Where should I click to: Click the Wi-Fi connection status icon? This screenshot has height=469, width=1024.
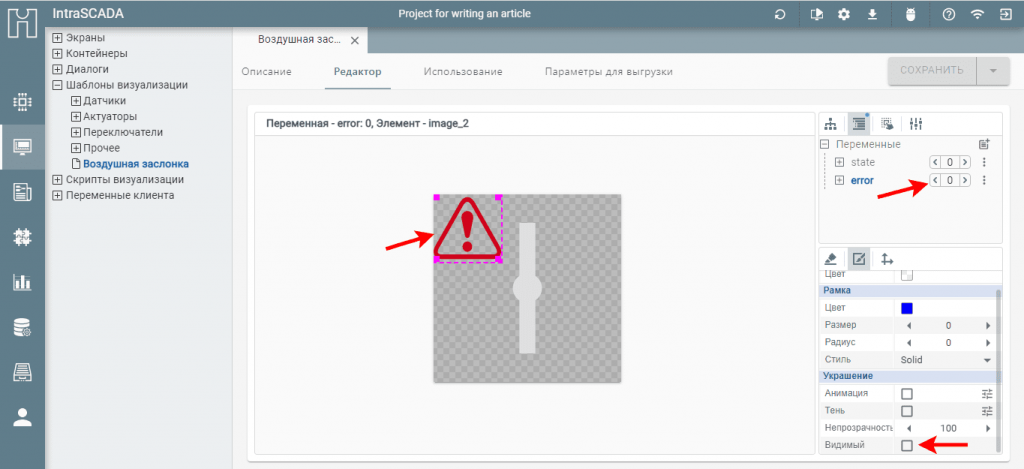(x=977, y=14)
